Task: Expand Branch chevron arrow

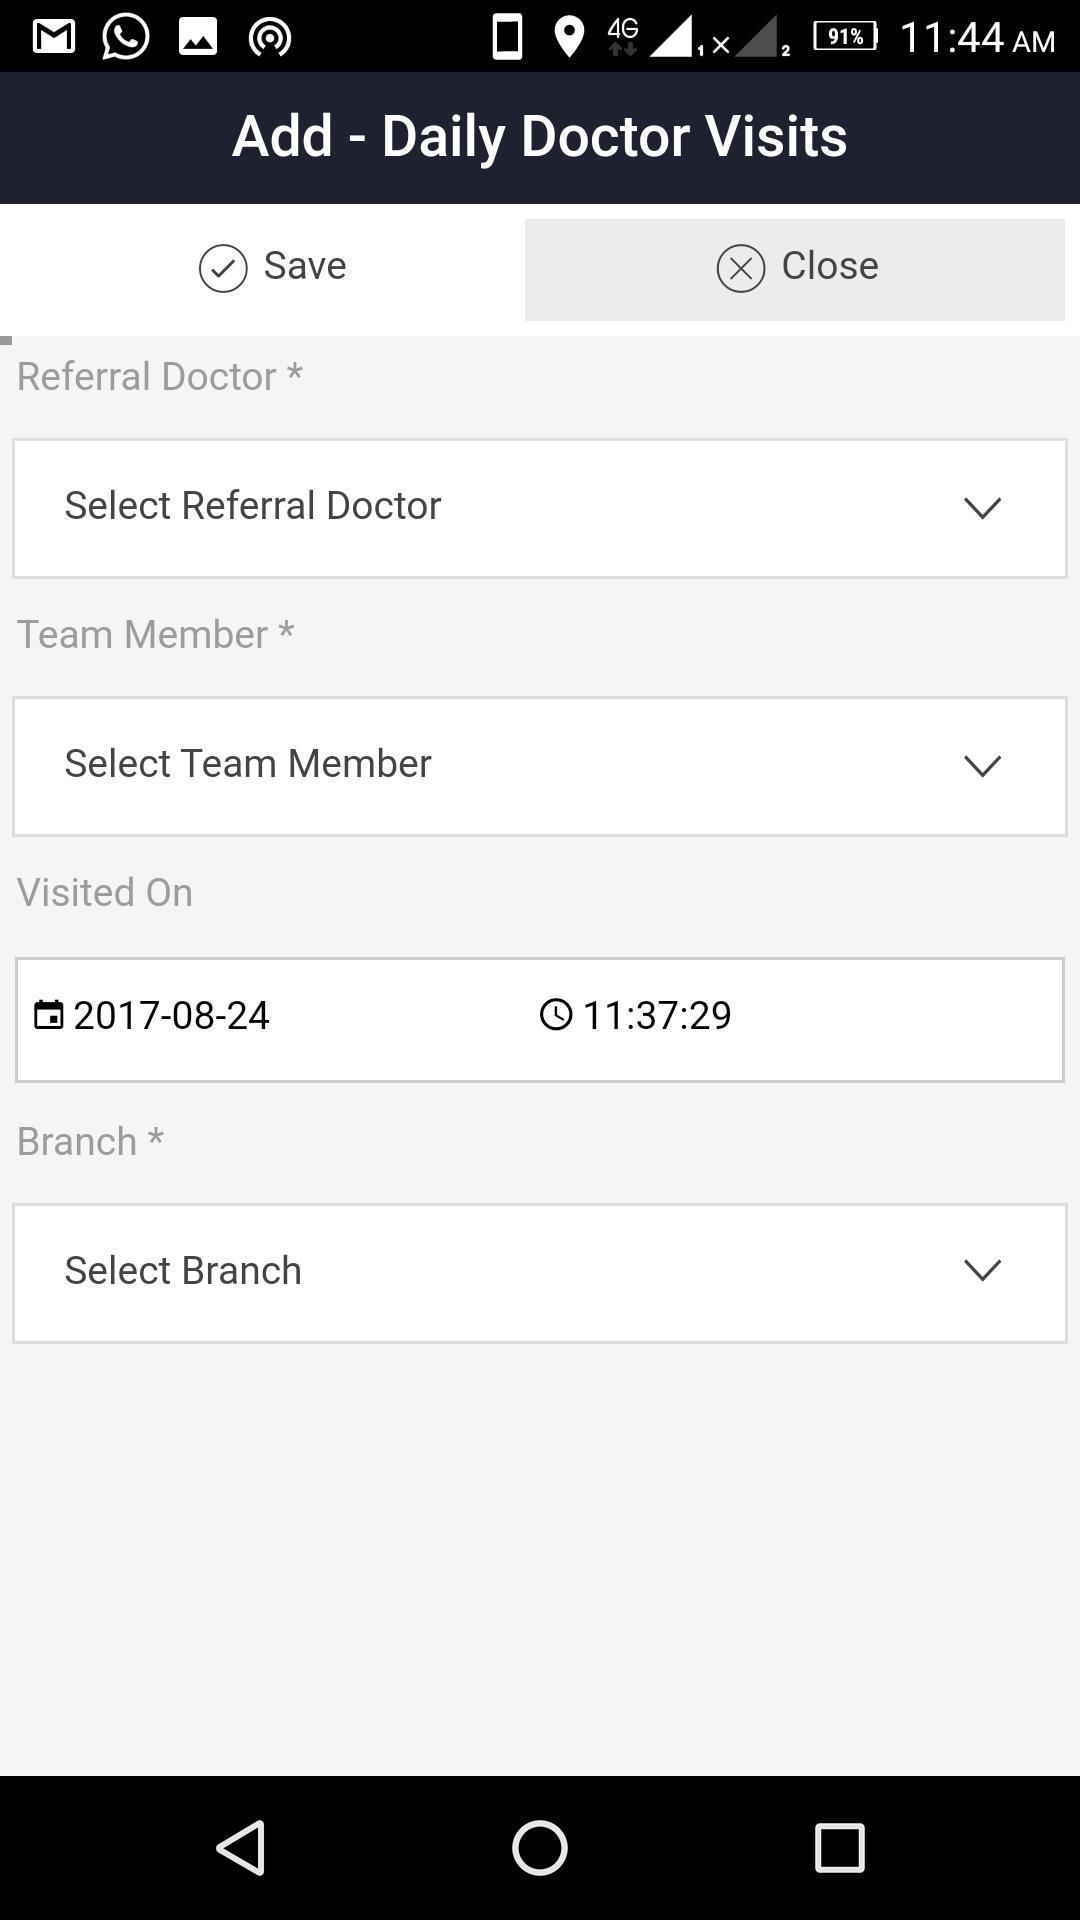Action: (x=982, y=1271)
